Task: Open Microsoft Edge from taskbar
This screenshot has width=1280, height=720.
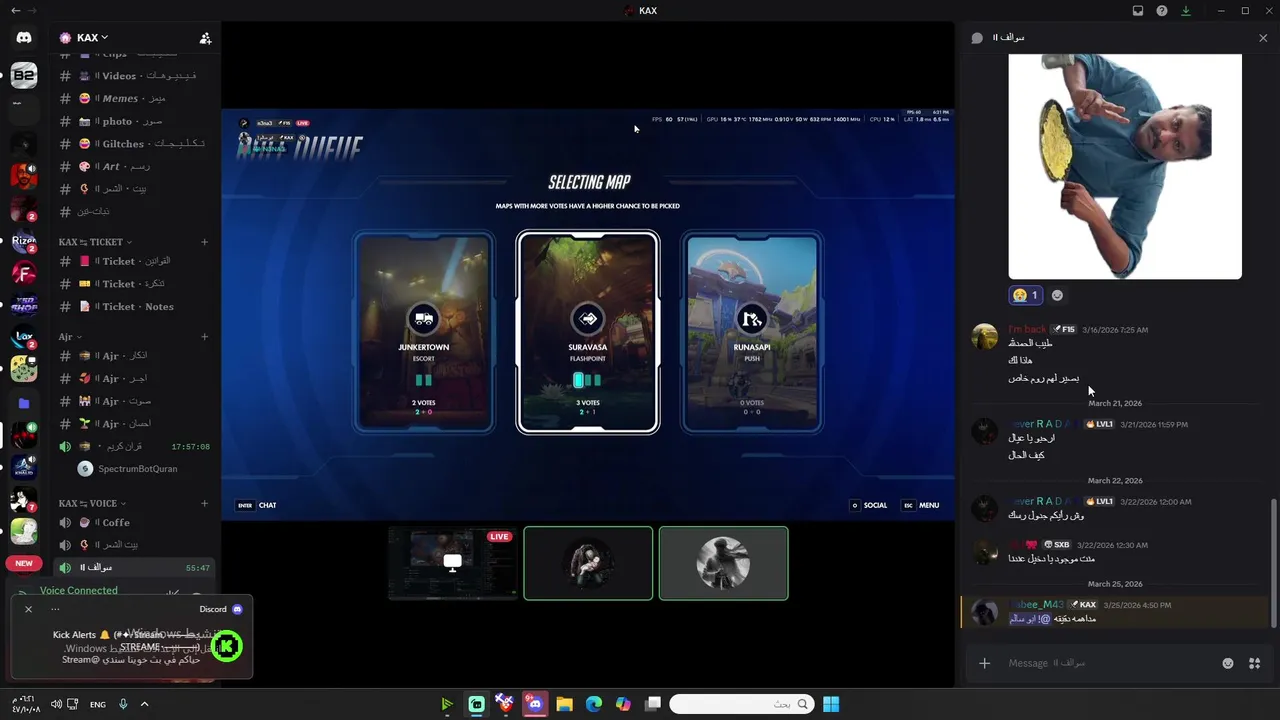Action: click(x=594, y=704)
